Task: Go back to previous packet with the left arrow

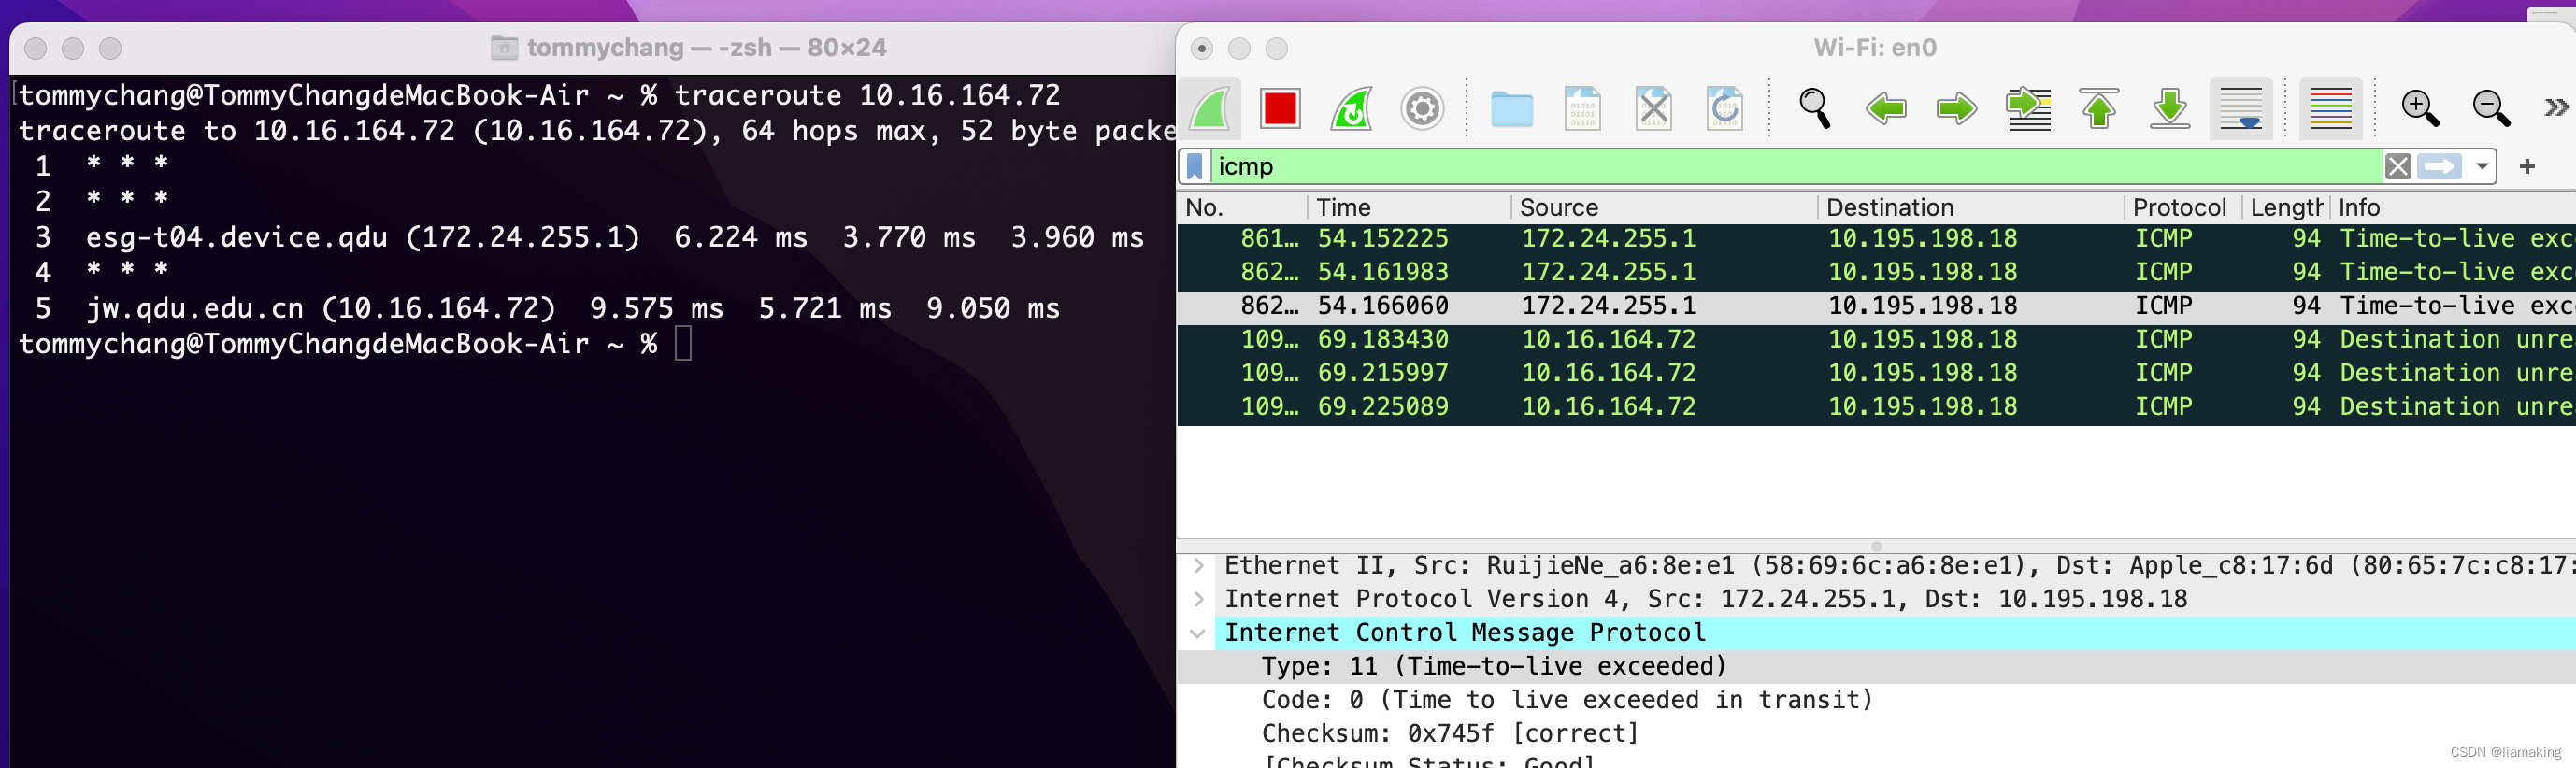Action: pos(1885,108)
